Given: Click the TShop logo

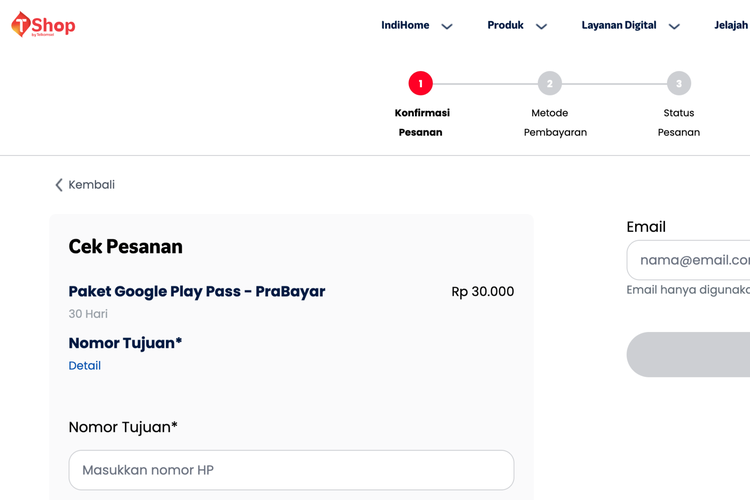Looking at the screenshot, I should (x=43, y=24).
